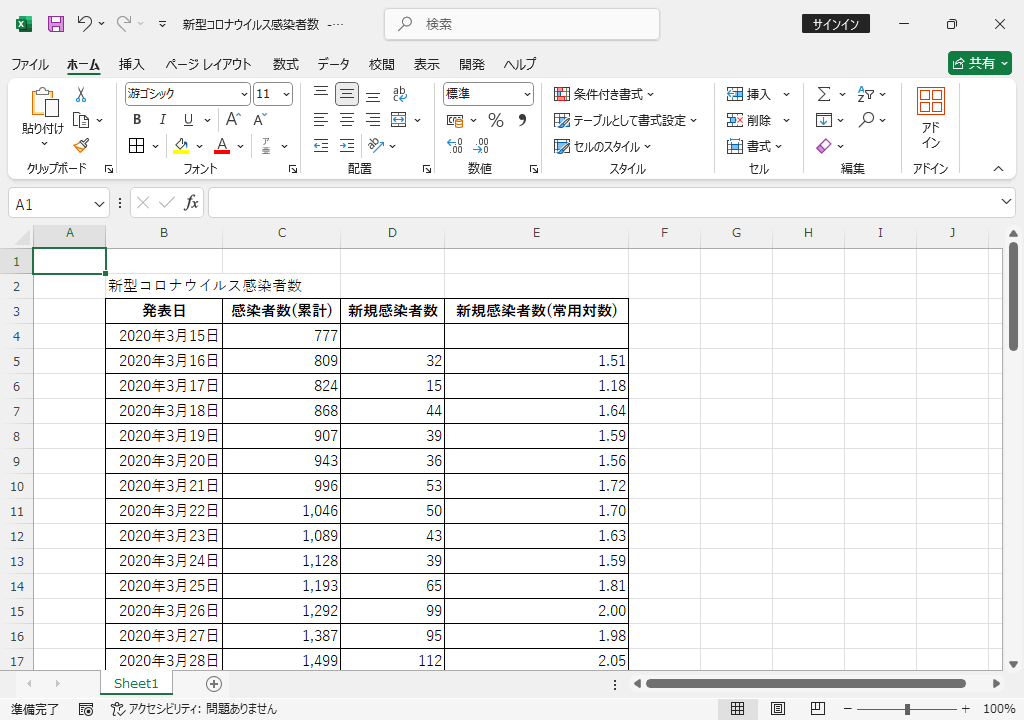Screen dimensions: 1024x720
Task: Click Find and Select magnifier icon
Action: coord(867,120)
